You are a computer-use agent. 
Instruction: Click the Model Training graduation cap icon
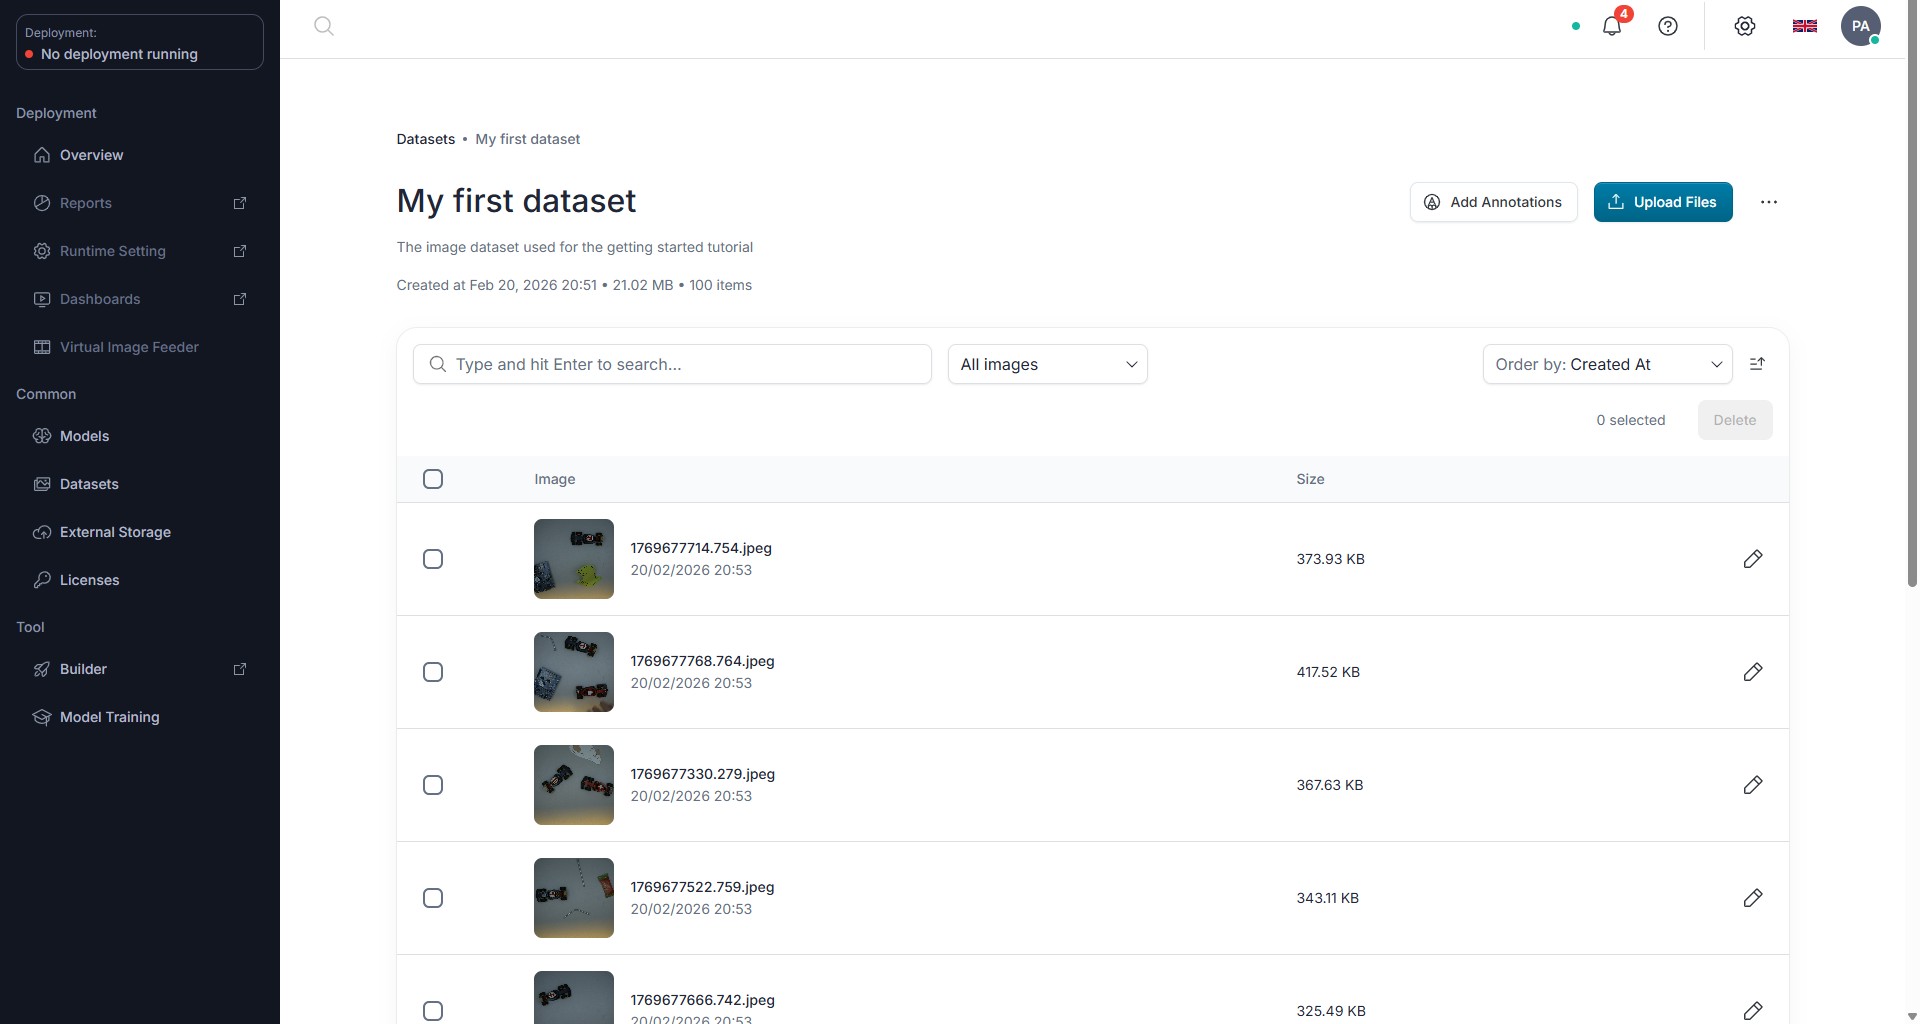coord(42,717)
